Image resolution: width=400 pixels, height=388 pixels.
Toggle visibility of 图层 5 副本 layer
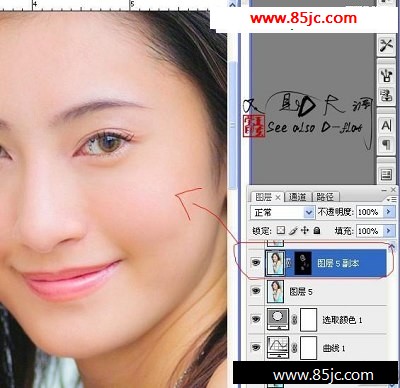pyautogui.click(x=256, y=263)
